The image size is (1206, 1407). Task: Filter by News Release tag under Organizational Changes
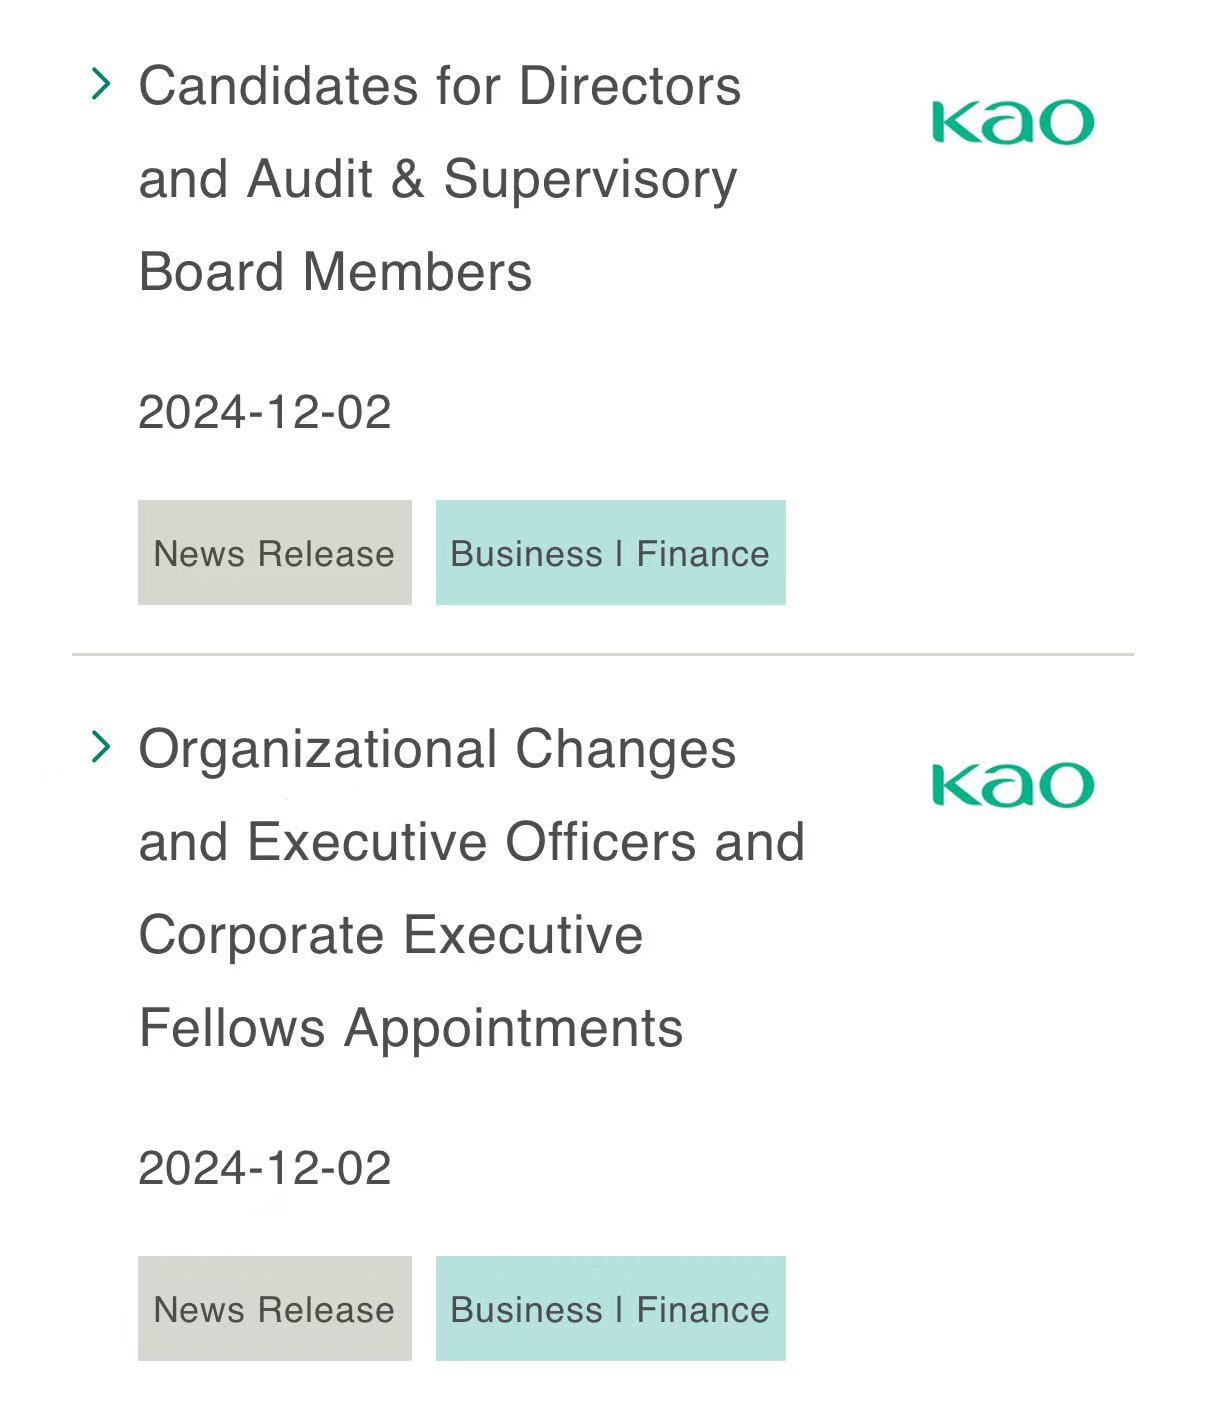point(275,1308)
